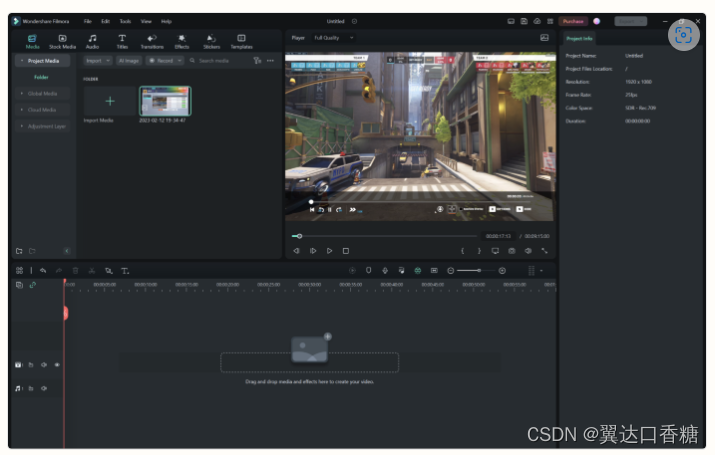Open the Media tab in top toolbar
This screenshot has height=455, width=715.
pyautogui.click(x=32, y=41)
